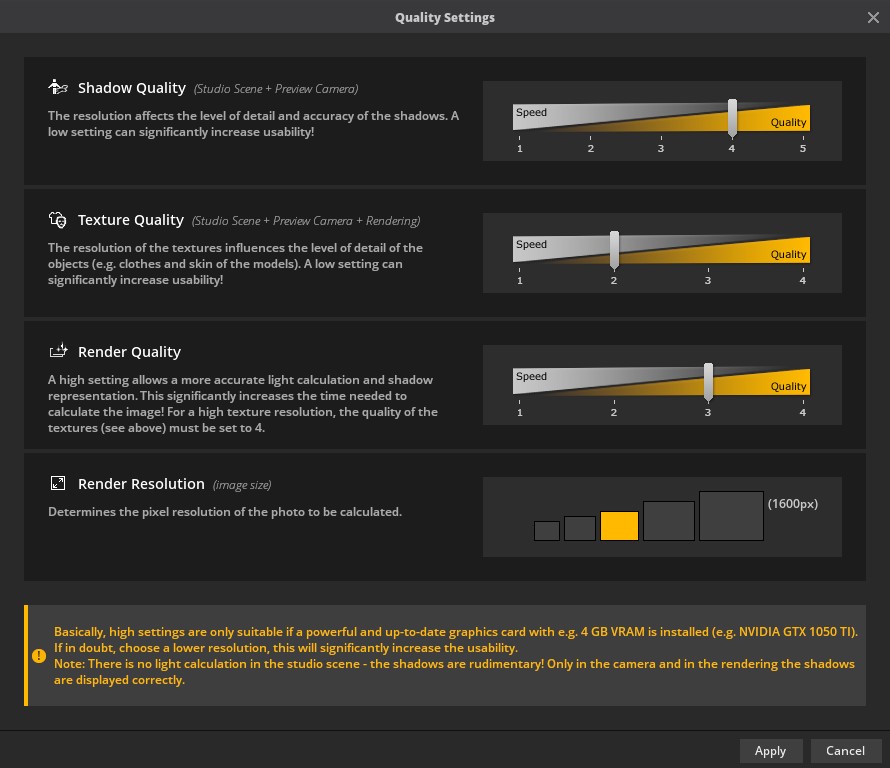Select the fourth render resolution box
890x768 pixels.
pyautogui.click(x=668, y=521)
